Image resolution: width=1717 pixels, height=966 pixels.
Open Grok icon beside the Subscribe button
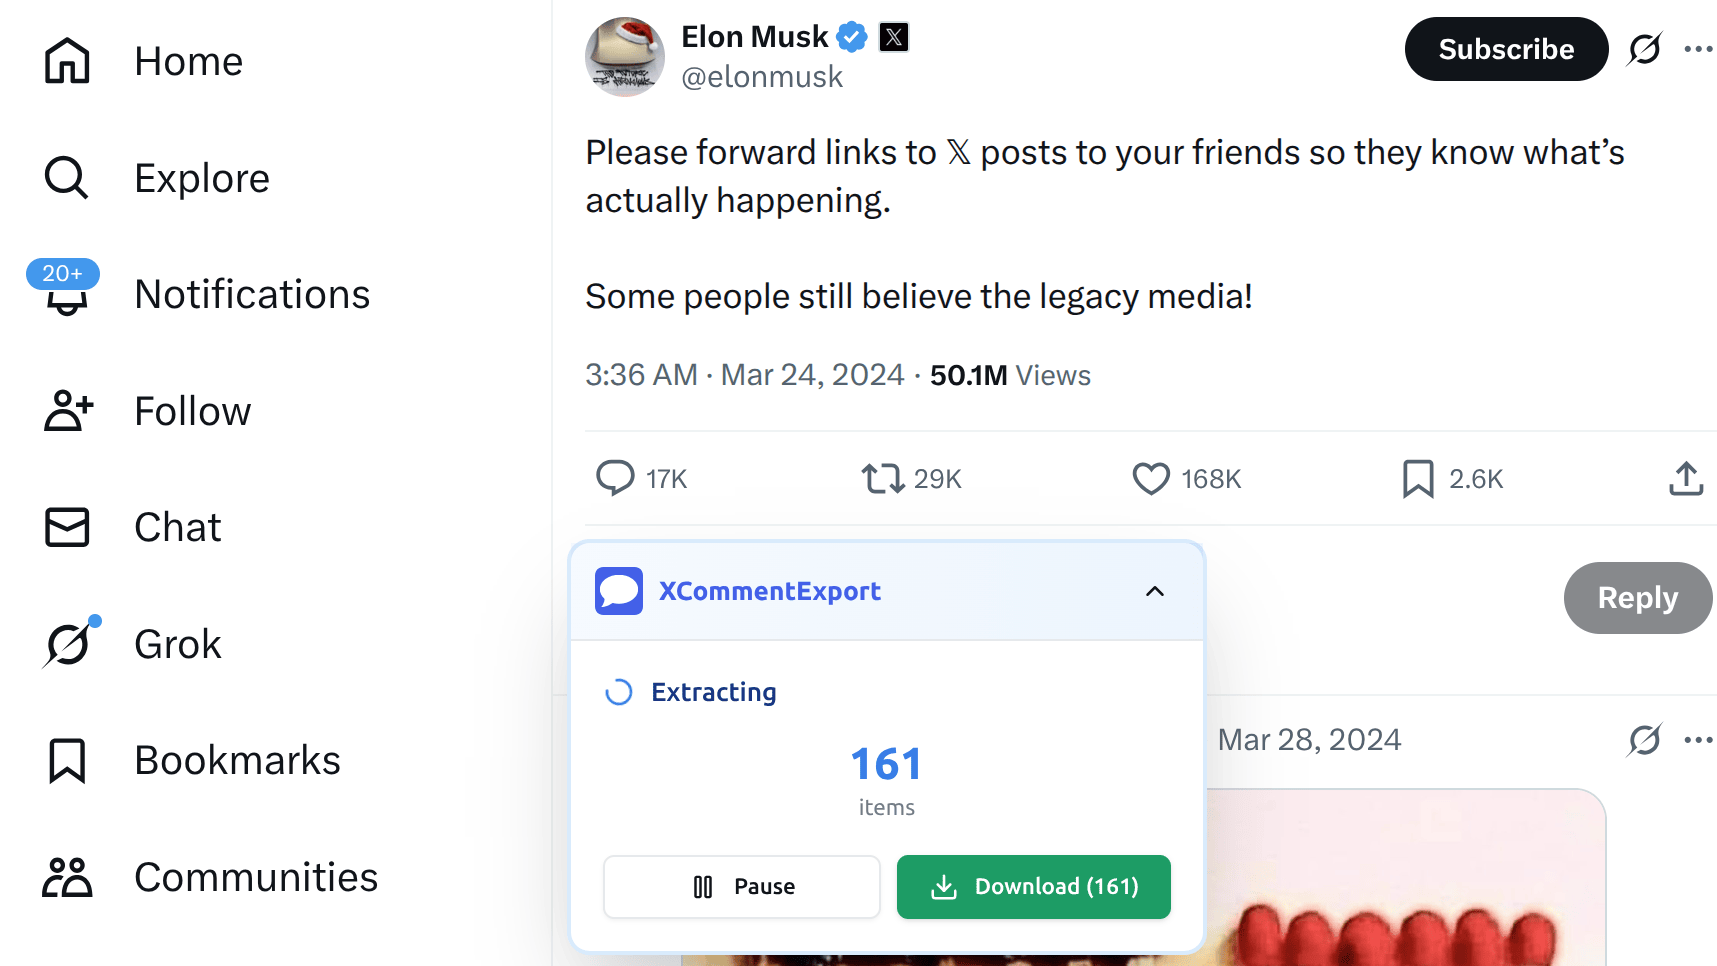pos(1645,48)
